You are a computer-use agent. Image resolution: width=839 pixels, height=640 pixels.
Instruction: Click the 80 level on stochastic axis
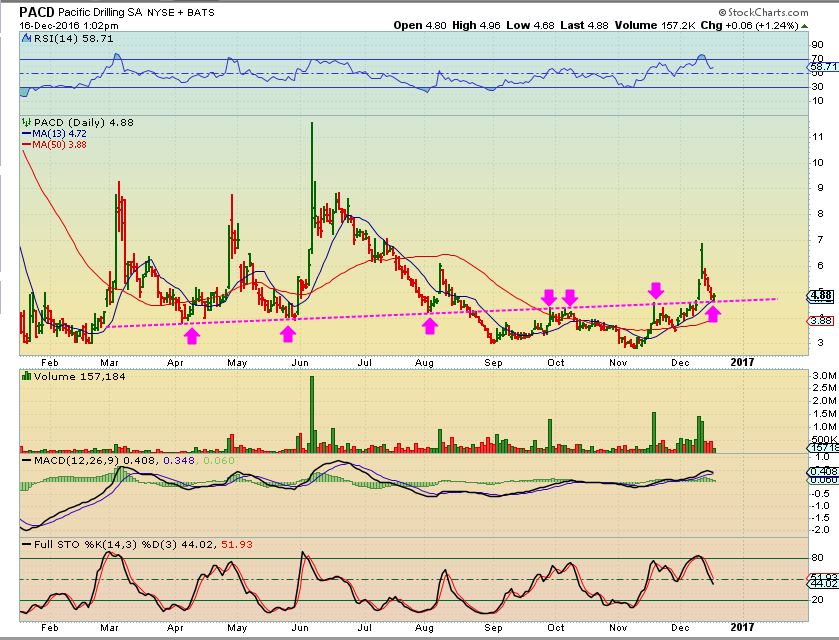coord(817,558)
